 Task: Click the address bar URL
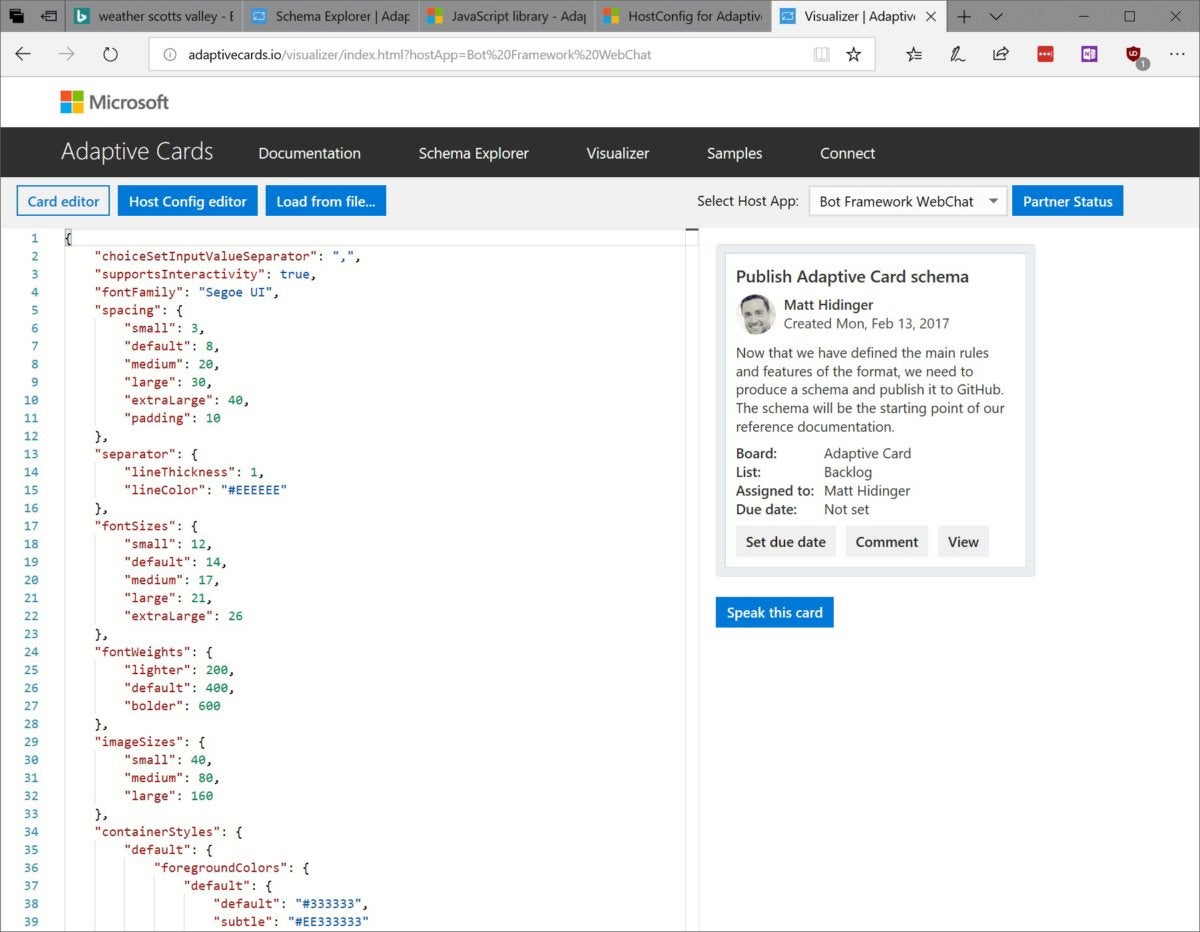coord(420,55)
